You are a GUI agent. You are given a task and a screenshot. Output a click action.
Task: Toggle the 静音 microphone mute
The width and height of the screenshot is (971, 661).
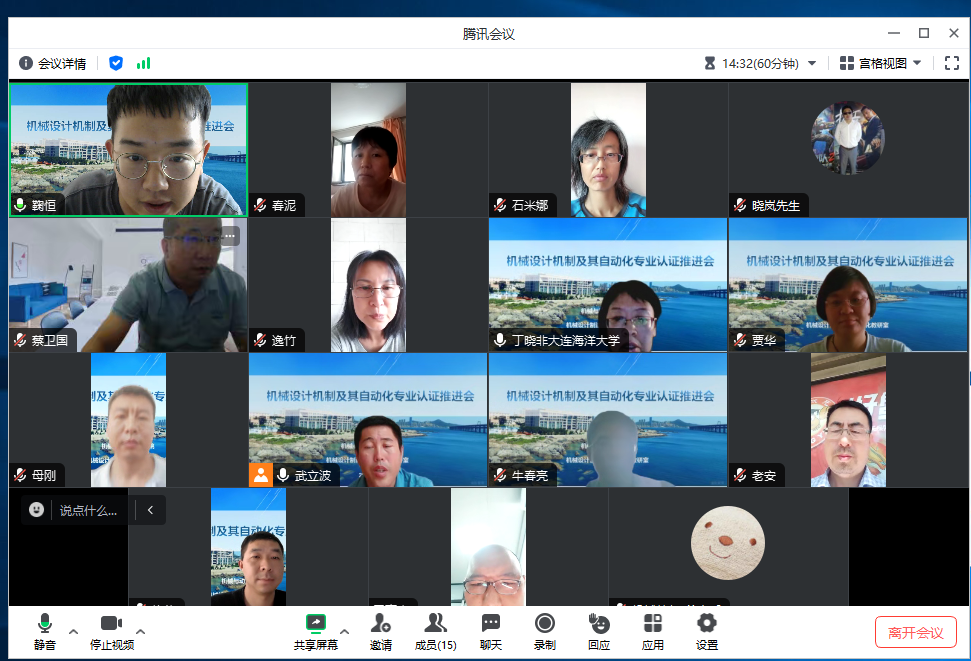click(x=44, y=631)
